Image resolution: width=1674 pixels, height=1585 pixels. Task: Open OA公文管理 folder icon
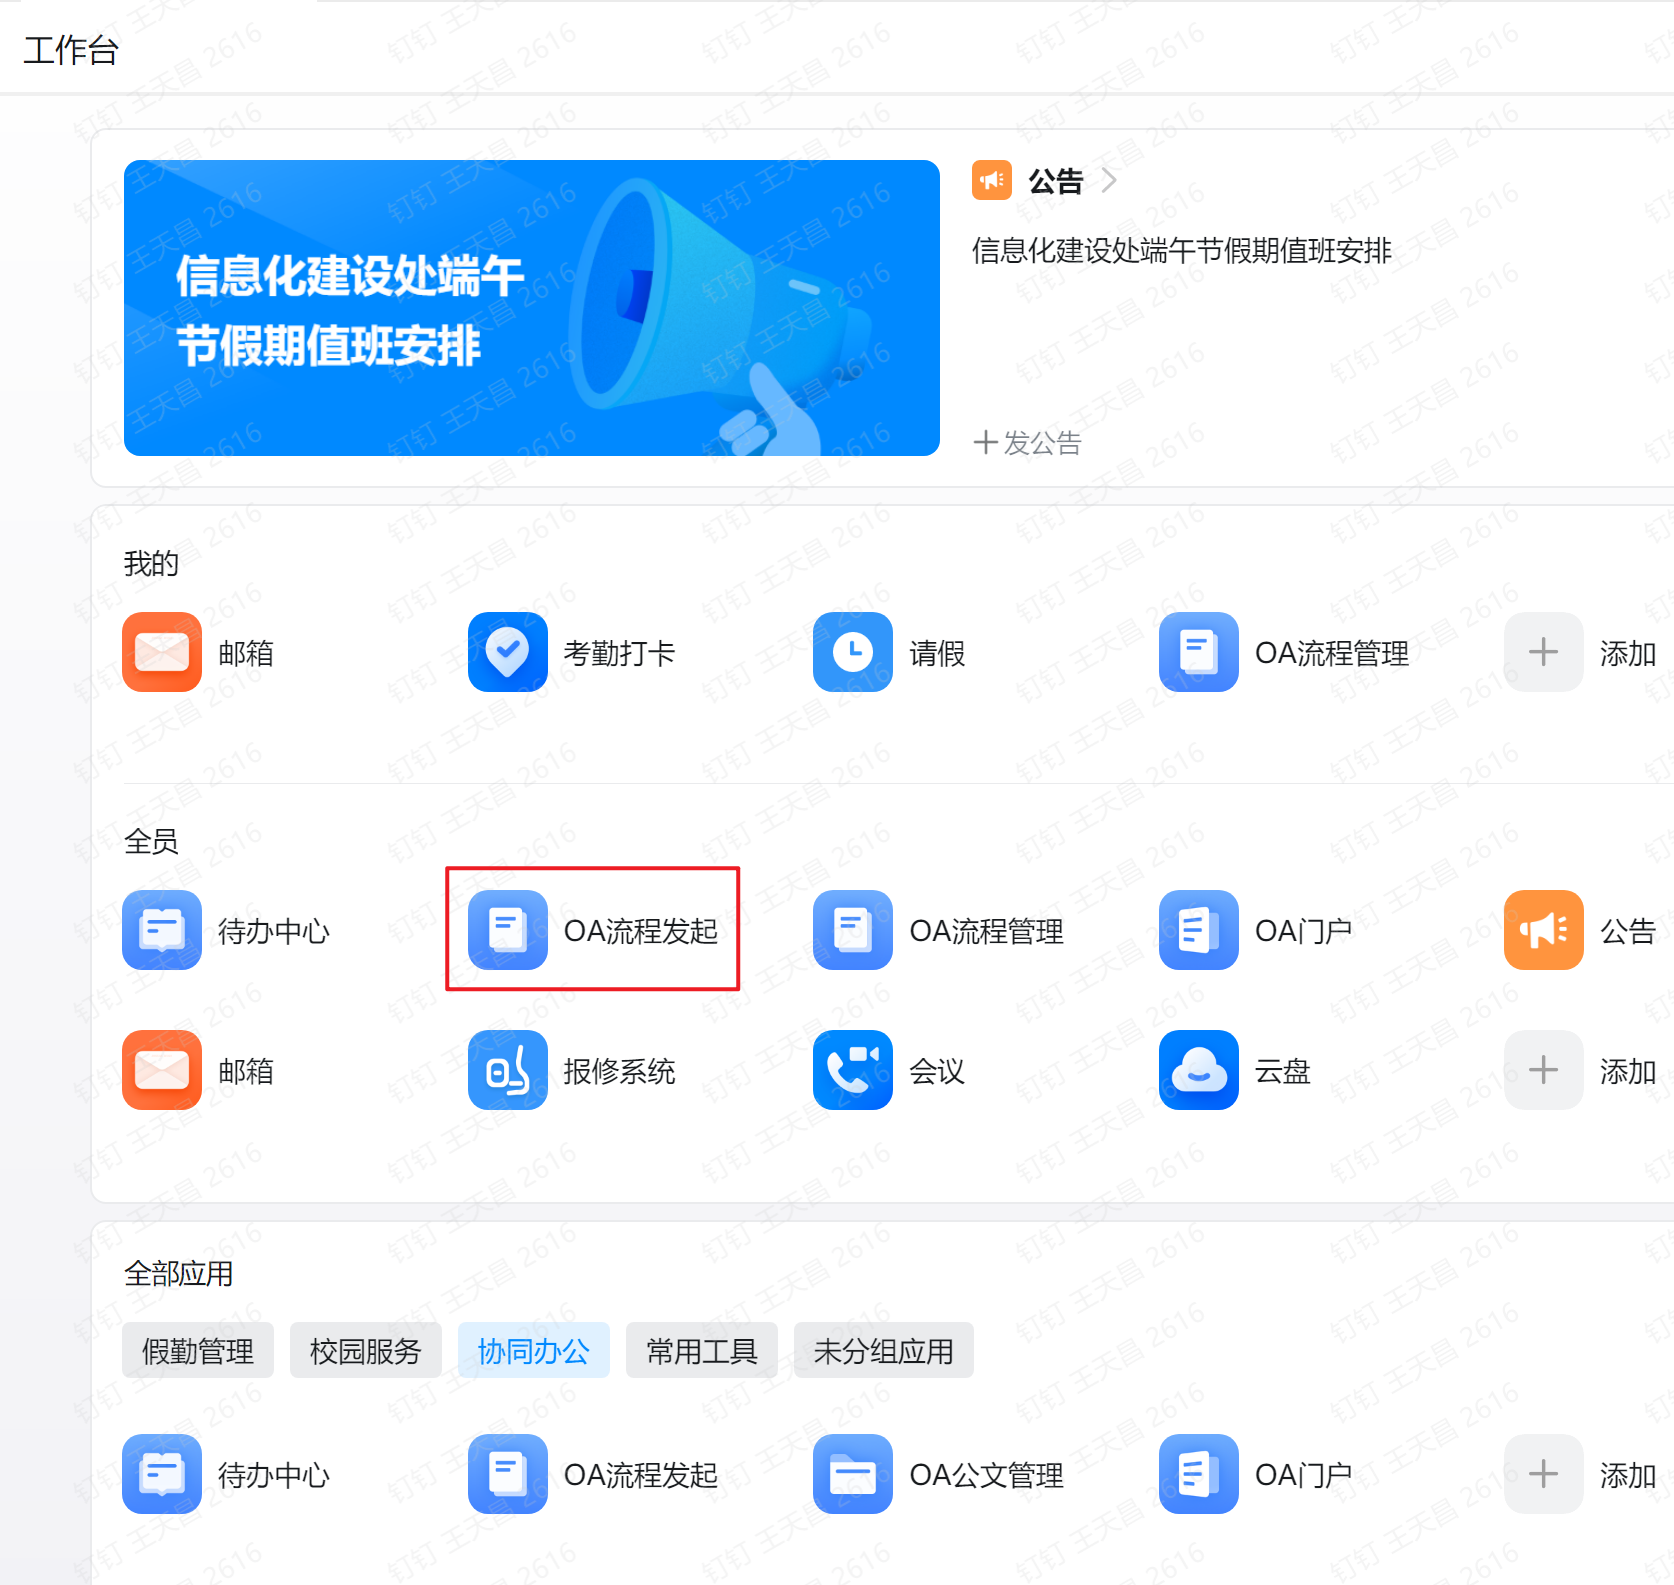tap(852, 1474)
